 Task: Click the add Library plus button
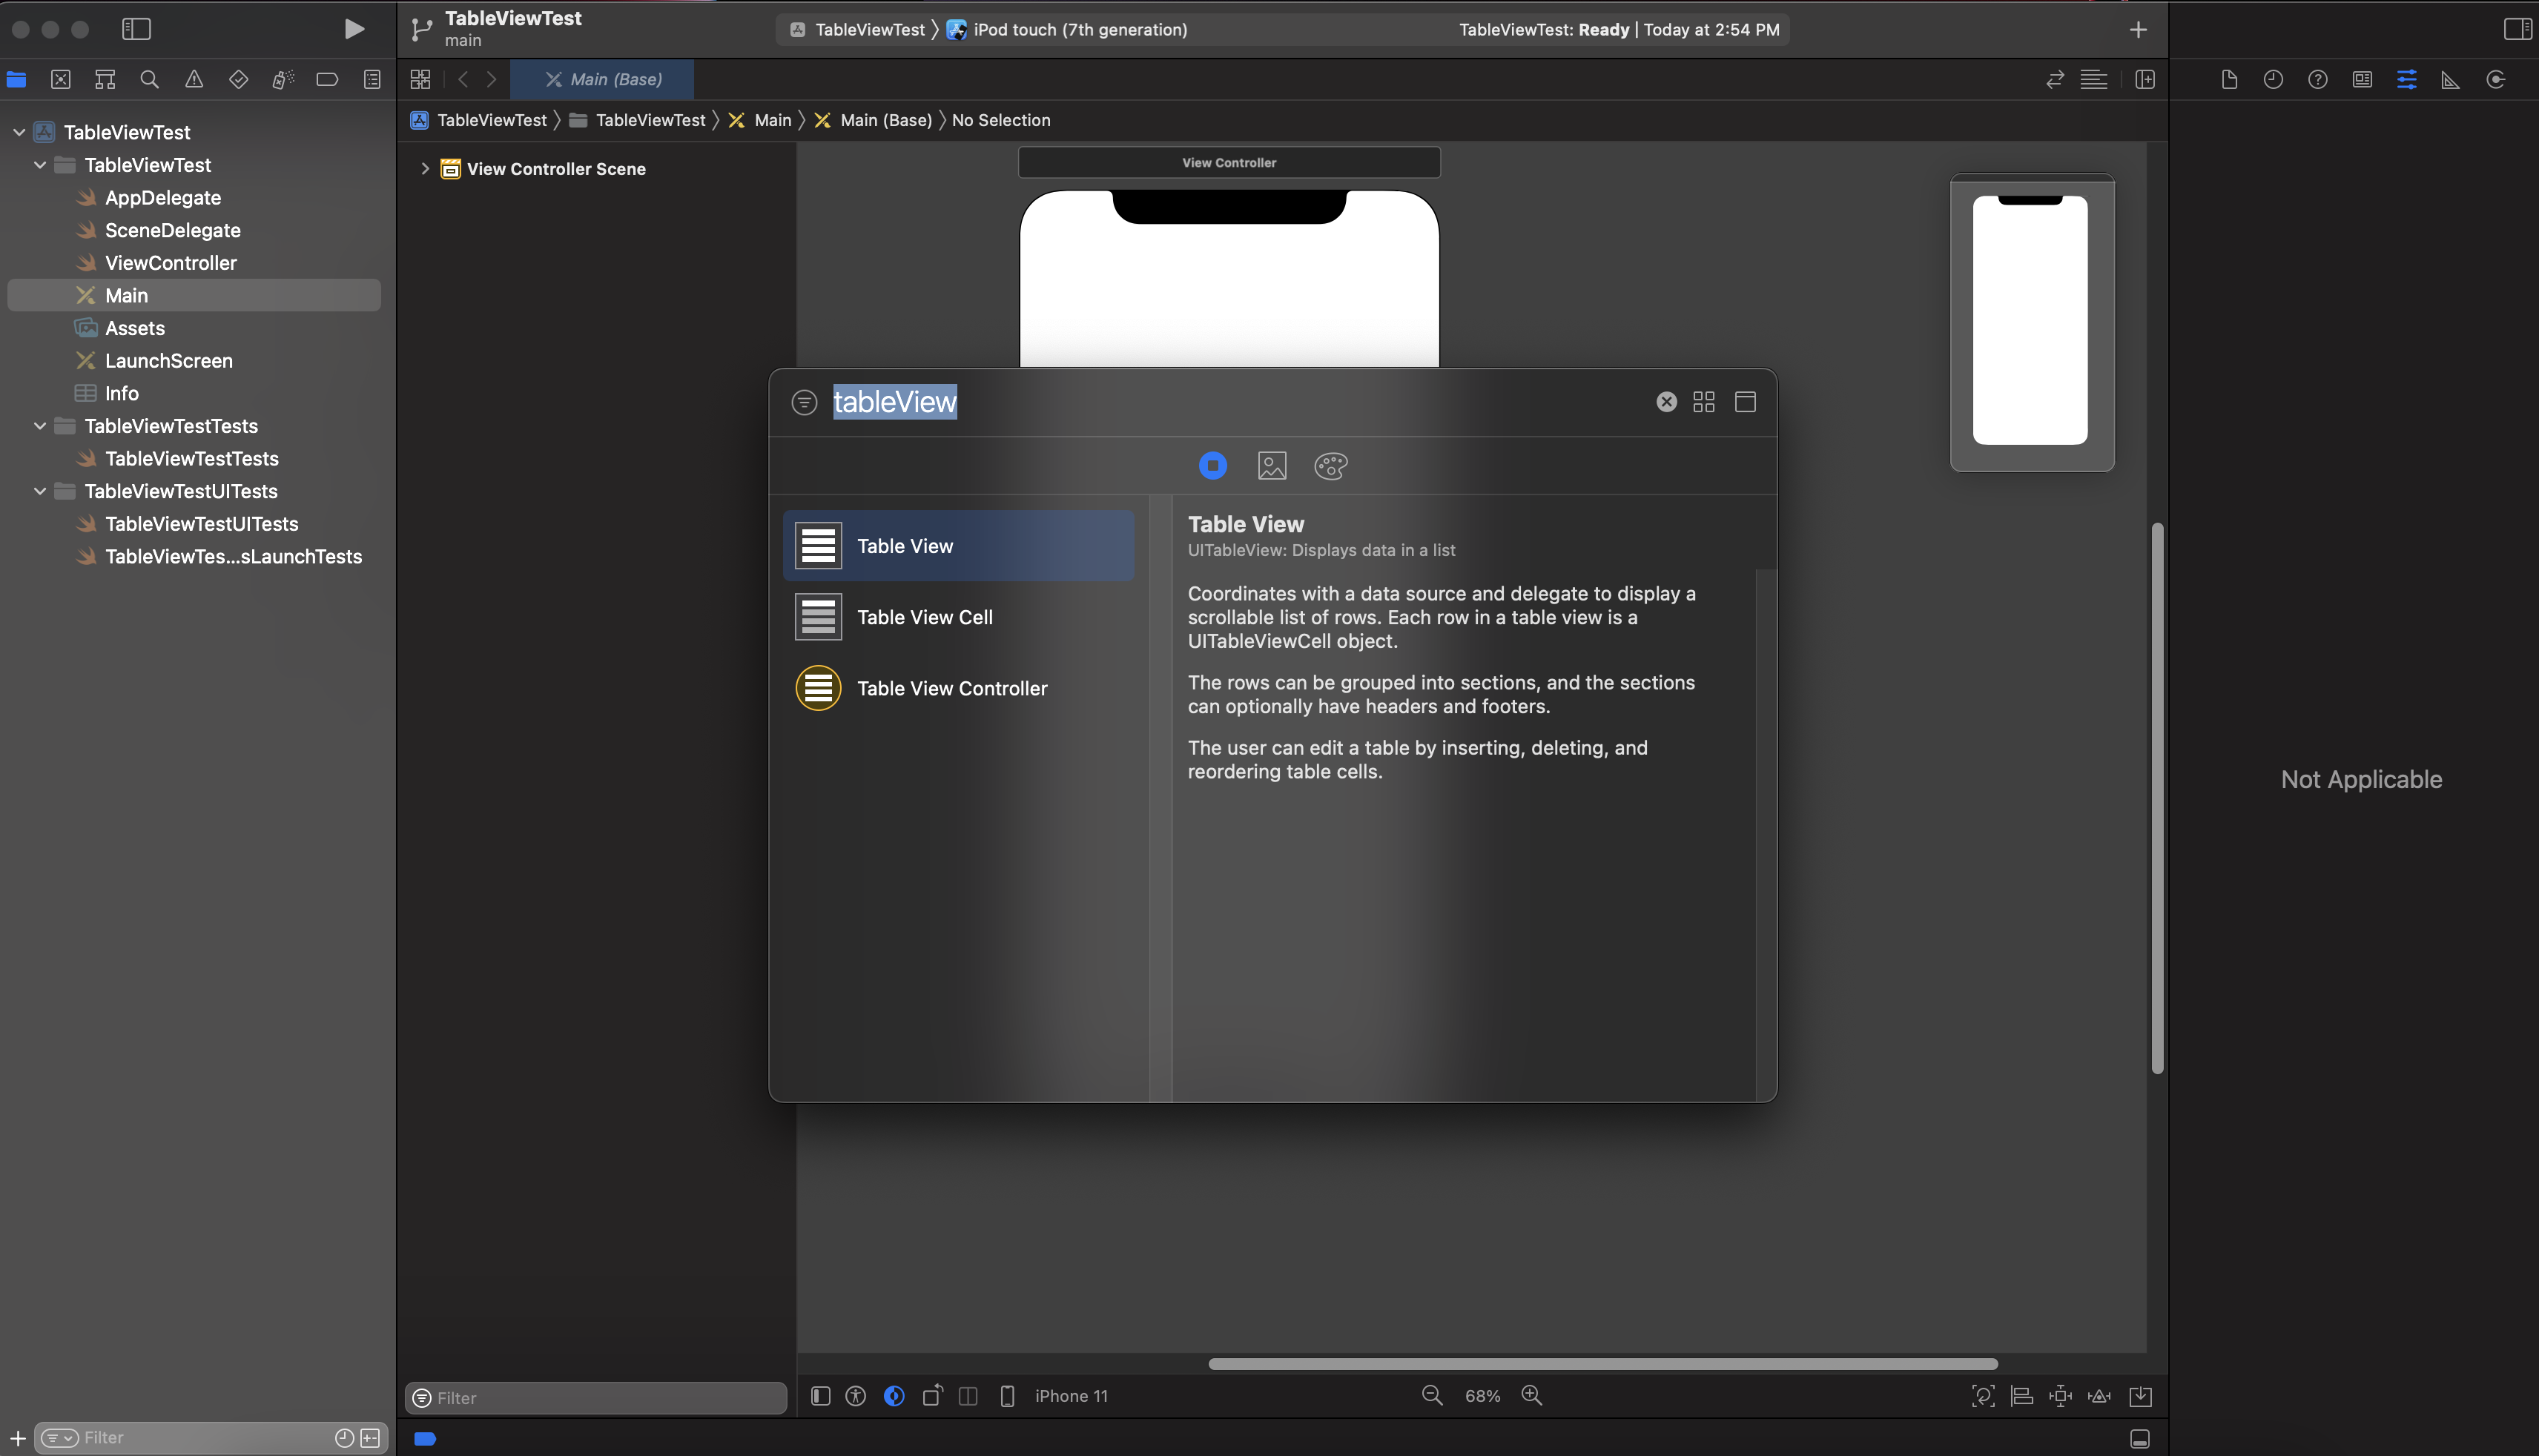(2138, 30)
